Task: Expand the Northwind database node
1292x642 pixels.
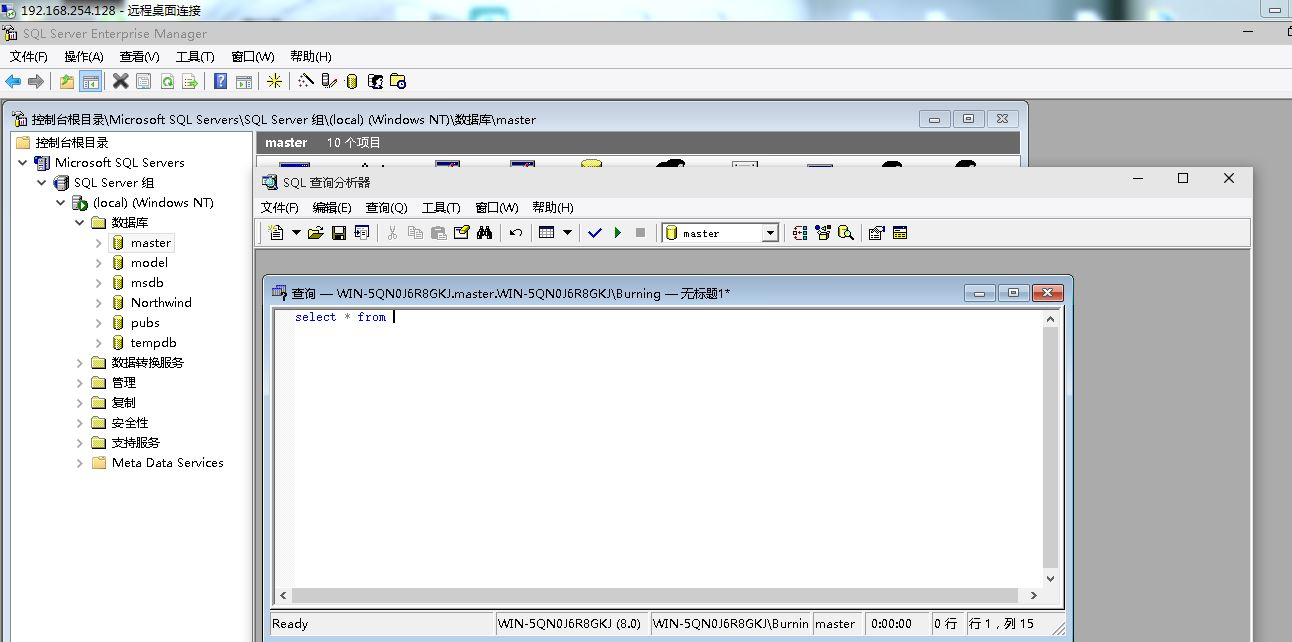Action: 98,302
